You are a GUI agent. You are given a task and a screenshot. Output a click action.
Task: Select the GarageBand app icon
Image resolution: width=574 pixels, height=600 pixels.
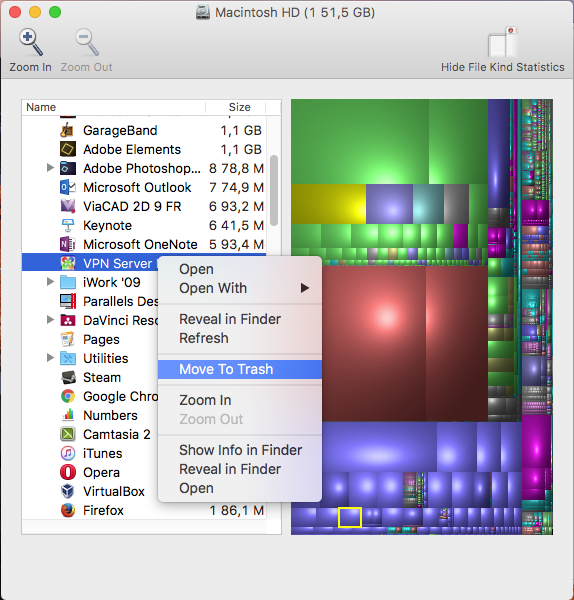(68, 130)
